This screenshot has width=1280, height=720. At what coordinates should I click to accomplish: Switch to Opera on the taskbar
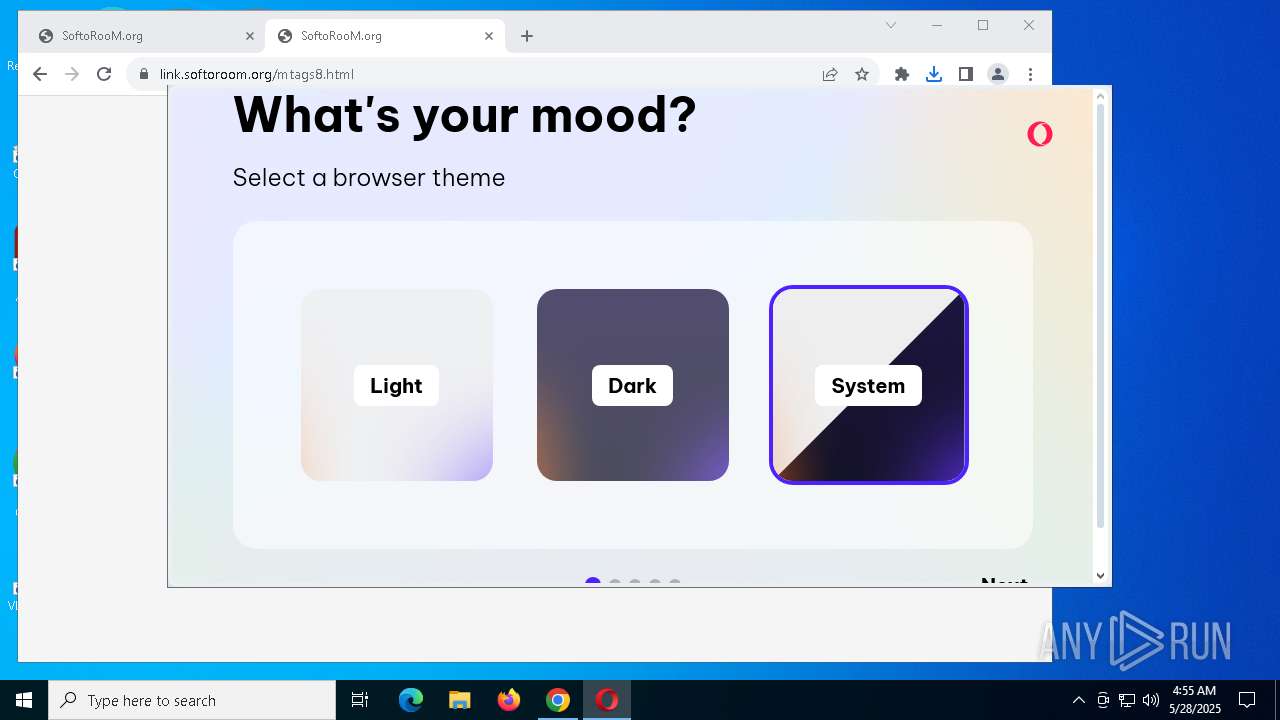tap(607, 700)
